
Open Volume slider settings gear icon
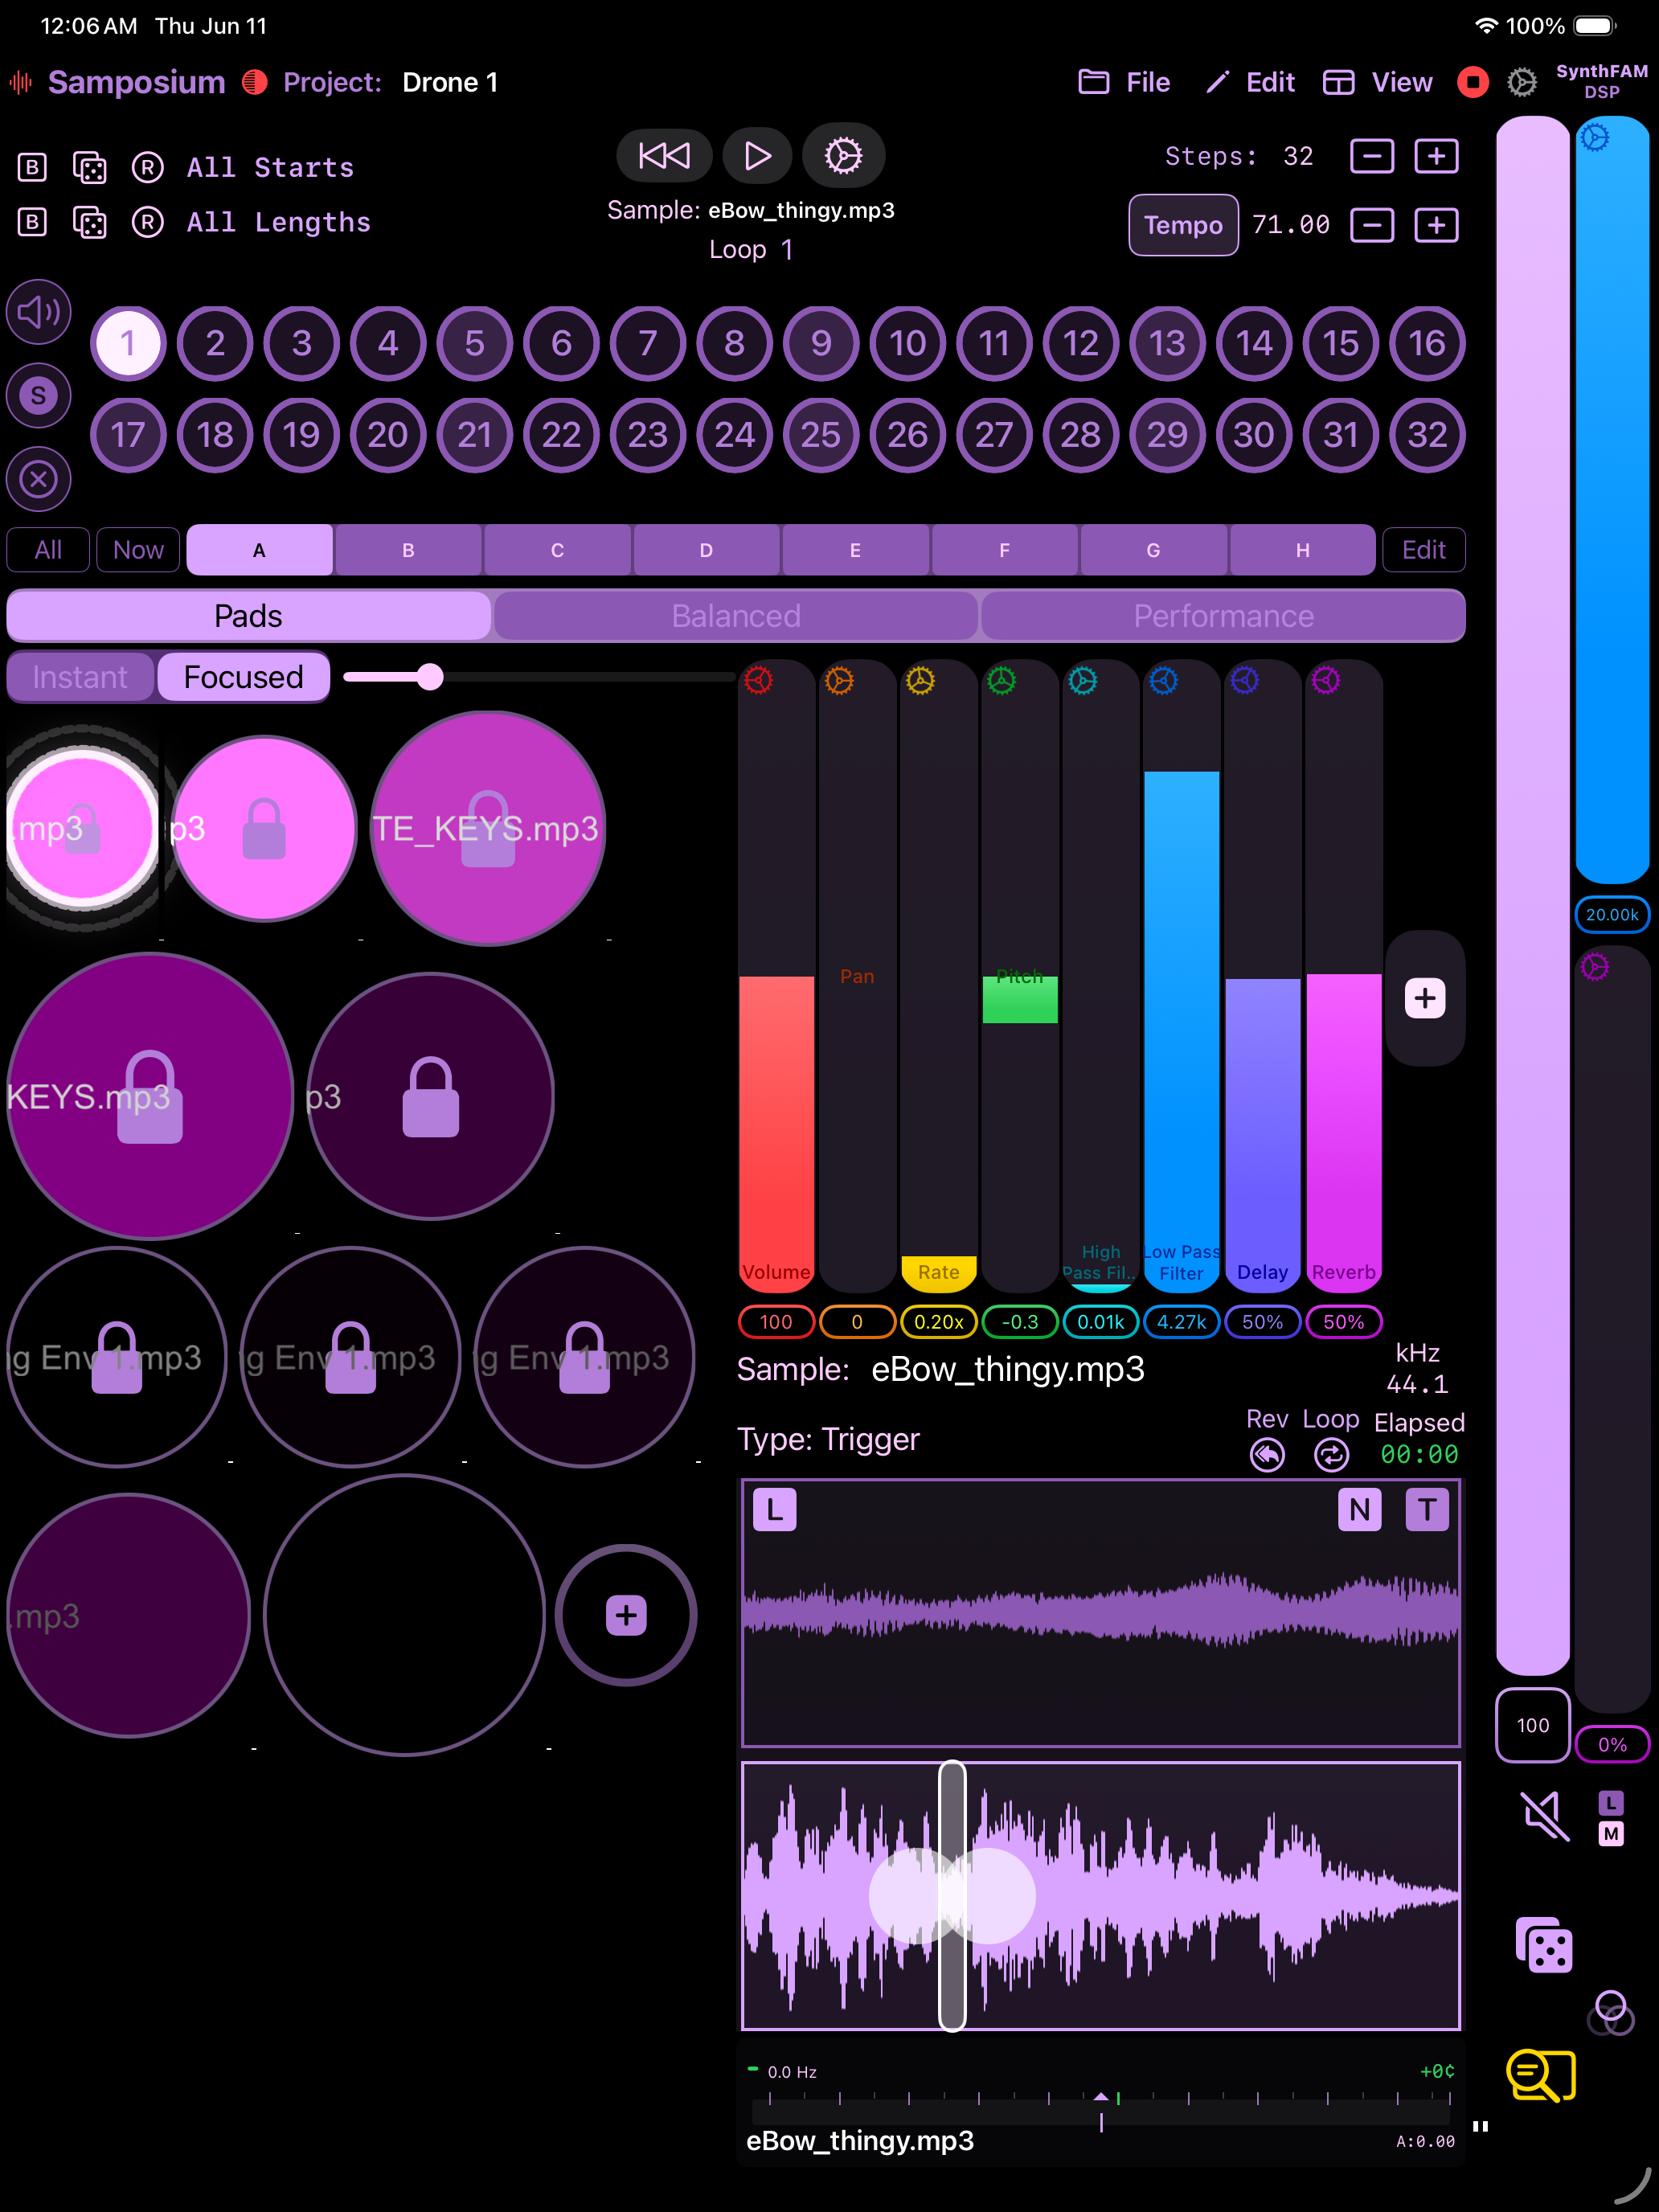(758, 681)
